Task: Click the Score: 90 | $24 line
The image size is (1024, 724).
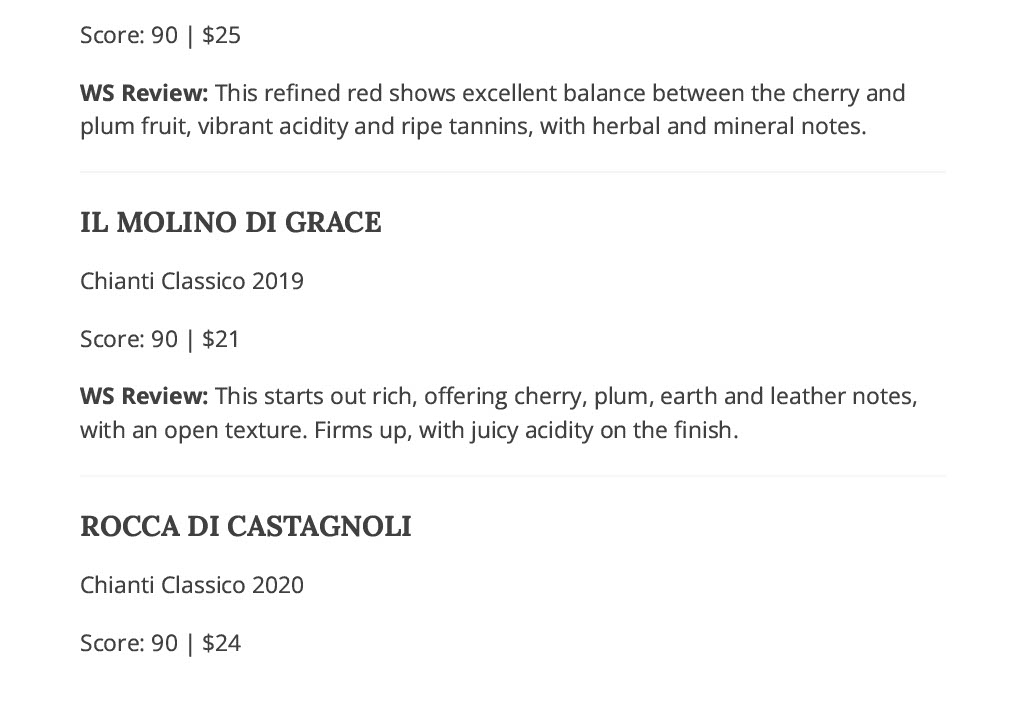Action: [161, 643]
